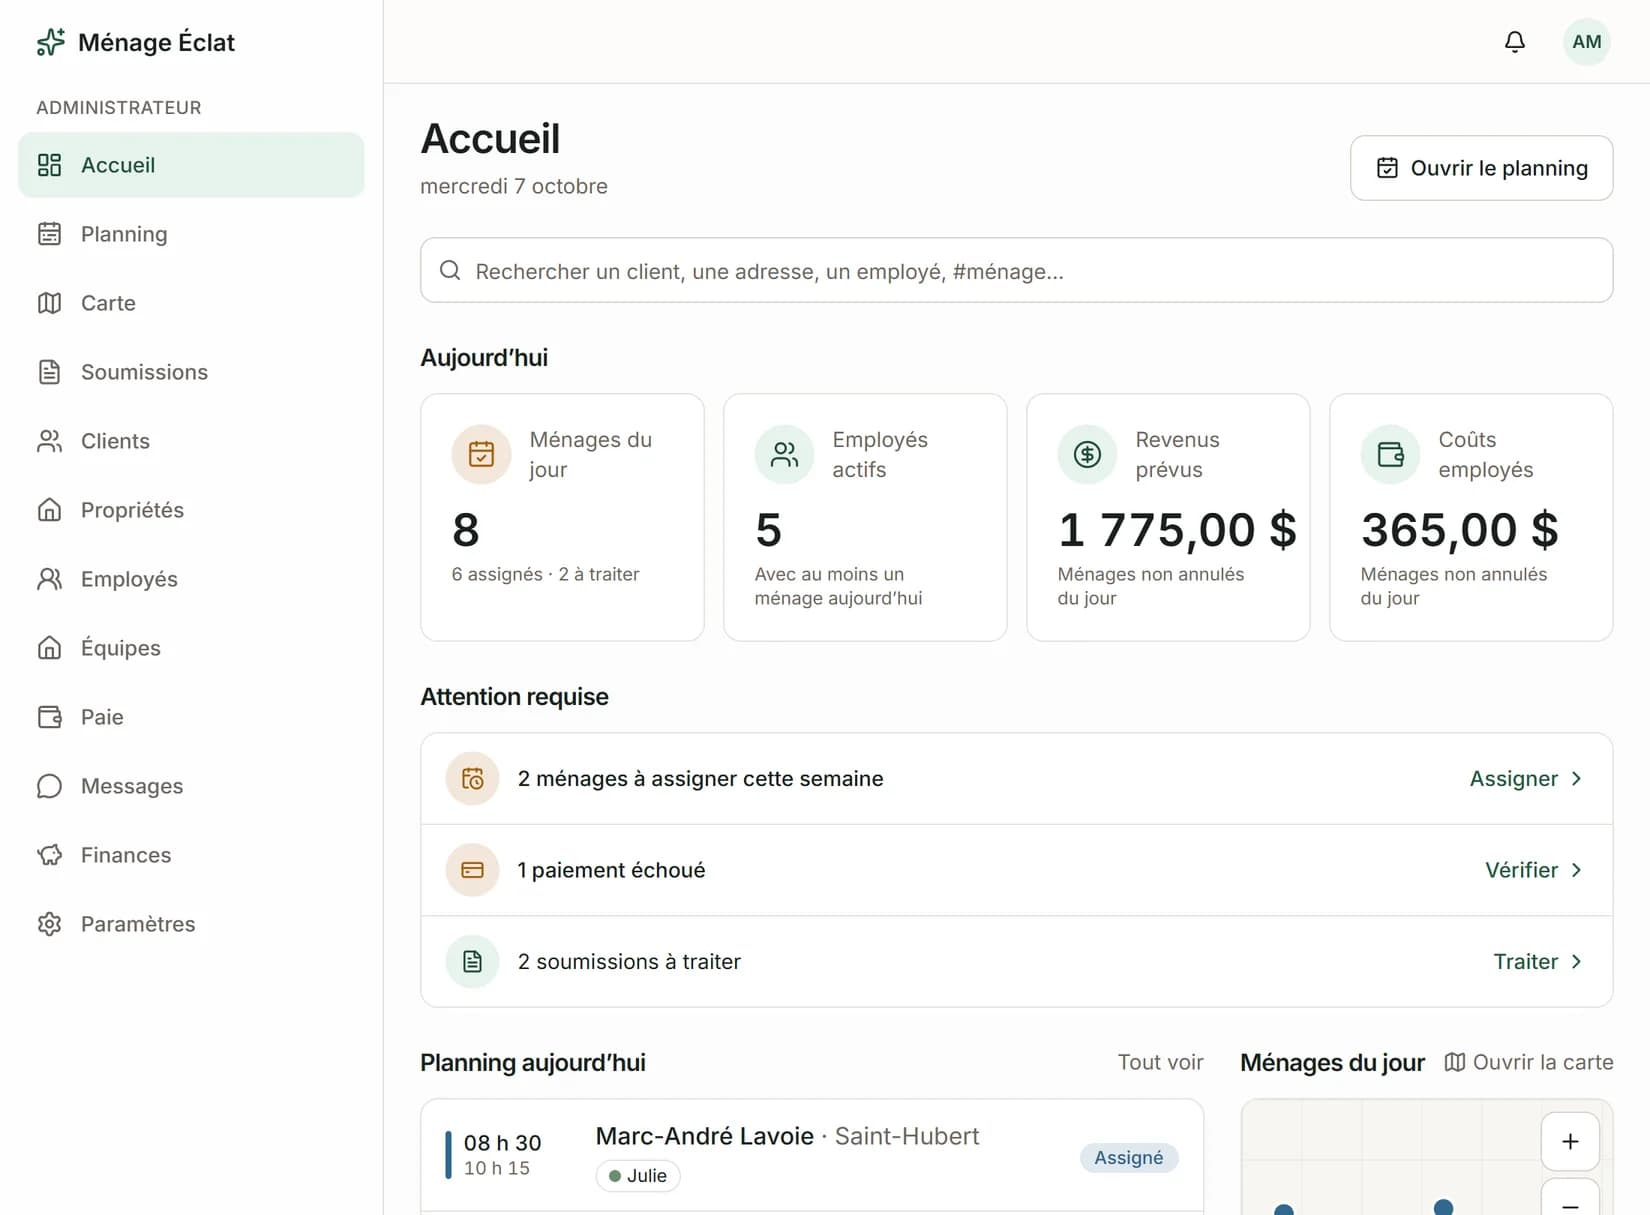Click the failed payment card icon
This screenshot has height=1215, width=1650.
[472, 870]
